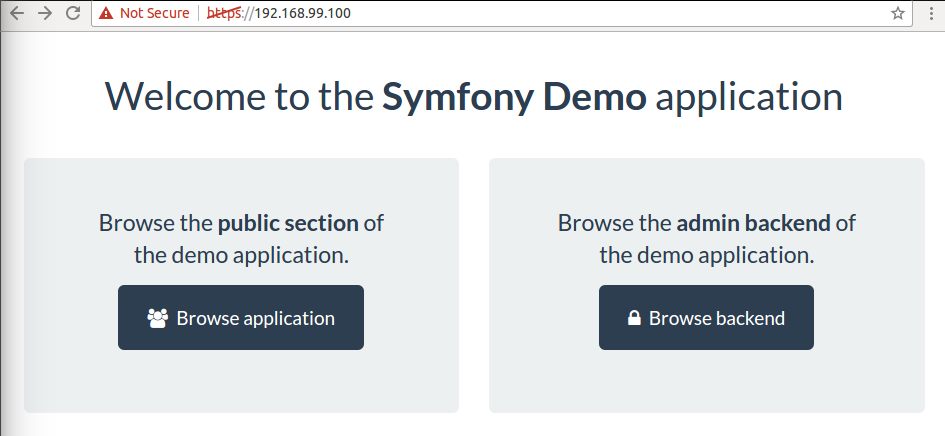Click the browser back arrow
The image size is (945, 436).
click(16, 14)
